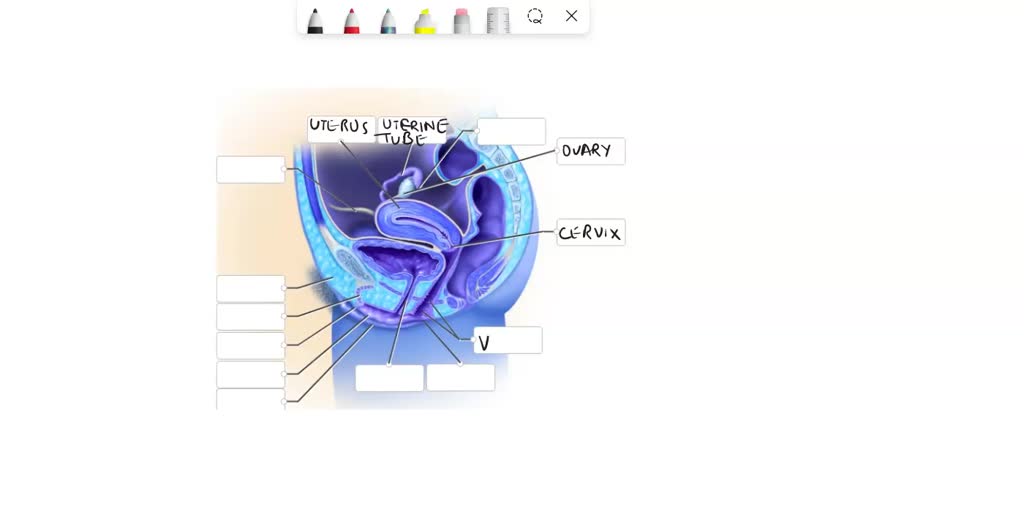The image size is (1024, 512).
Task: Close the inking toolbar
Action: pos(571,16)
